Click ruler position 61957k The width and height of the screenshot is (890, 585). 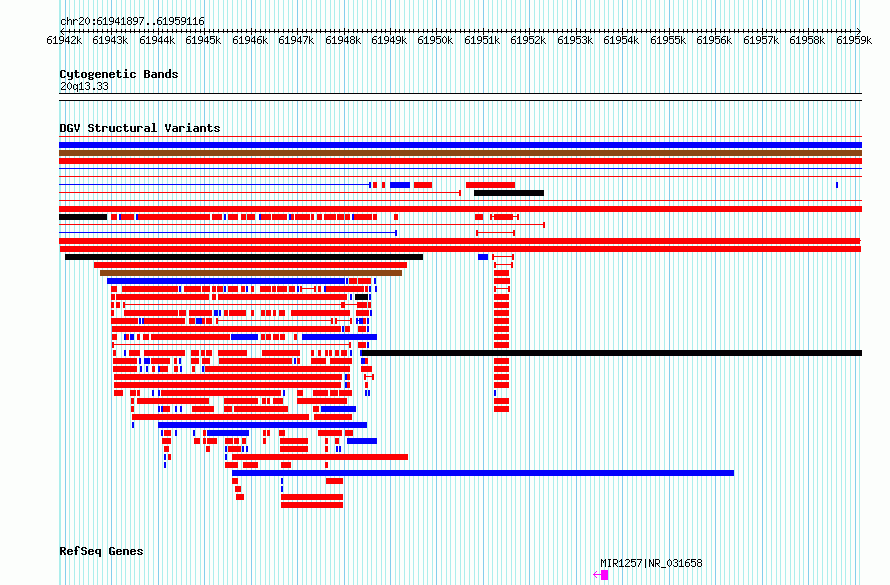(761, 40)
